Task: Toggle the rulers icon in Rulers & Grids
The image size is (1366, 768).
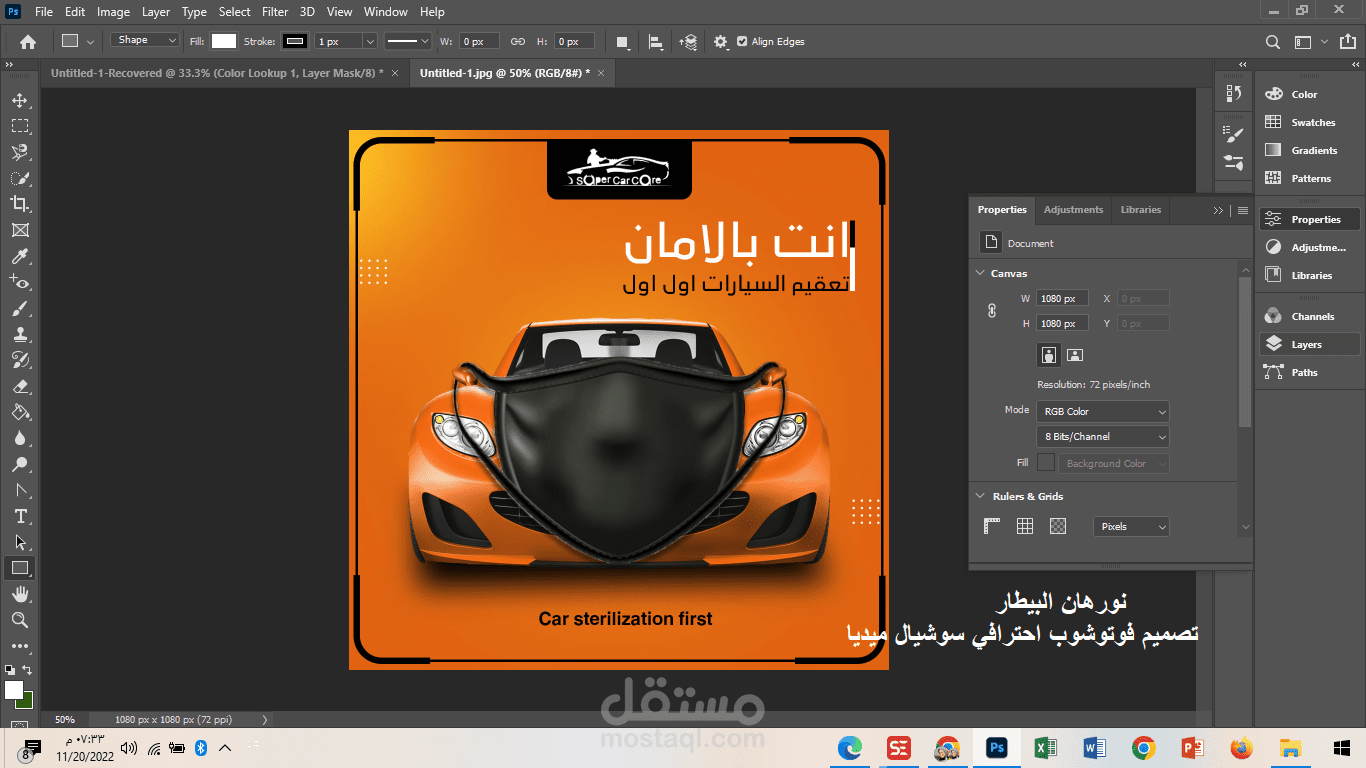Action: coord(992,526)
